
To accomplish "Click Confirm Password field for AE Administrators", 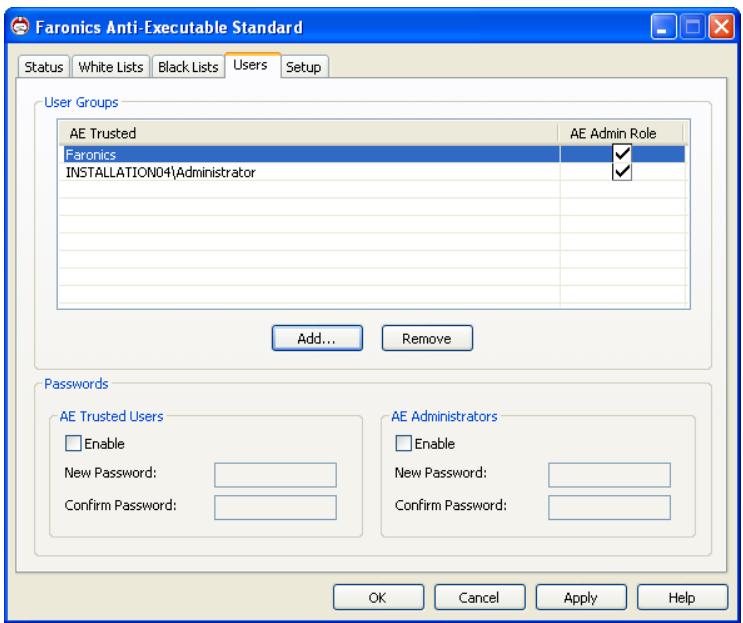I will click(609, 507).
